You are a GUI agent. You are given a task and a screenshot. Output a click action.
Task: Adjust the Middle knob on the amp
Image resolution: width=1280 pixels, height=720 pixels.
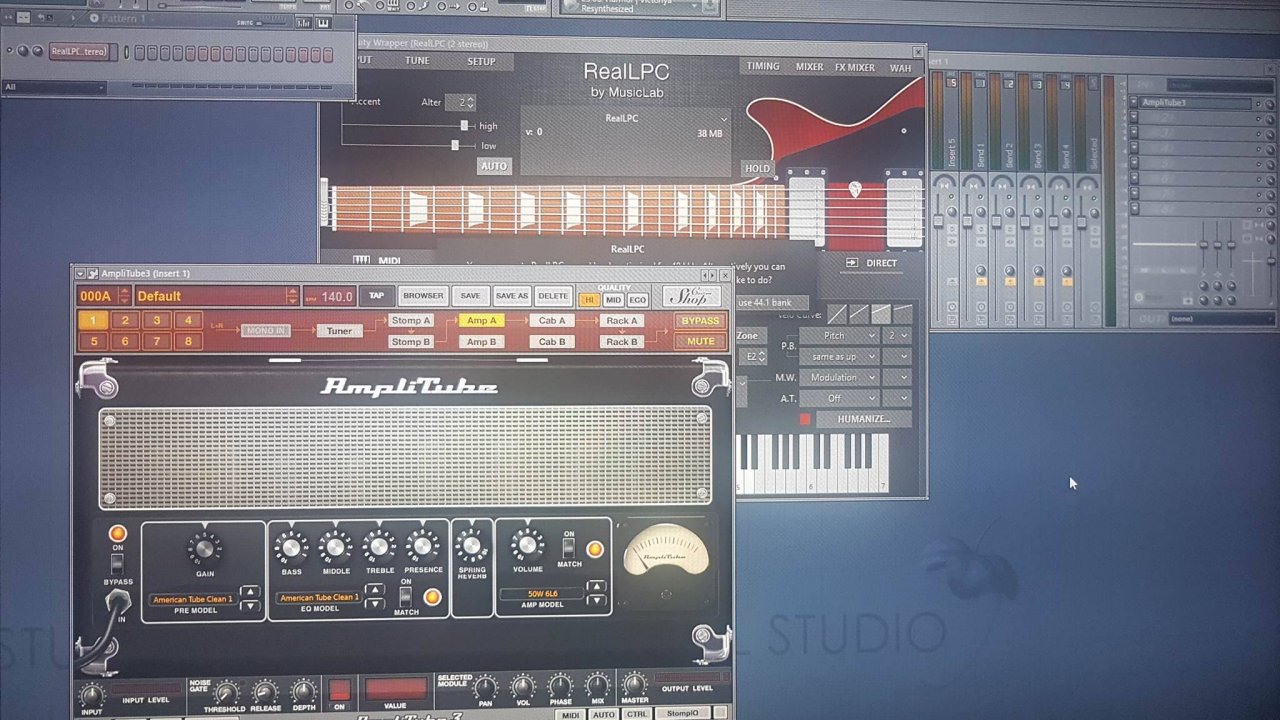[x=335, y=547]
